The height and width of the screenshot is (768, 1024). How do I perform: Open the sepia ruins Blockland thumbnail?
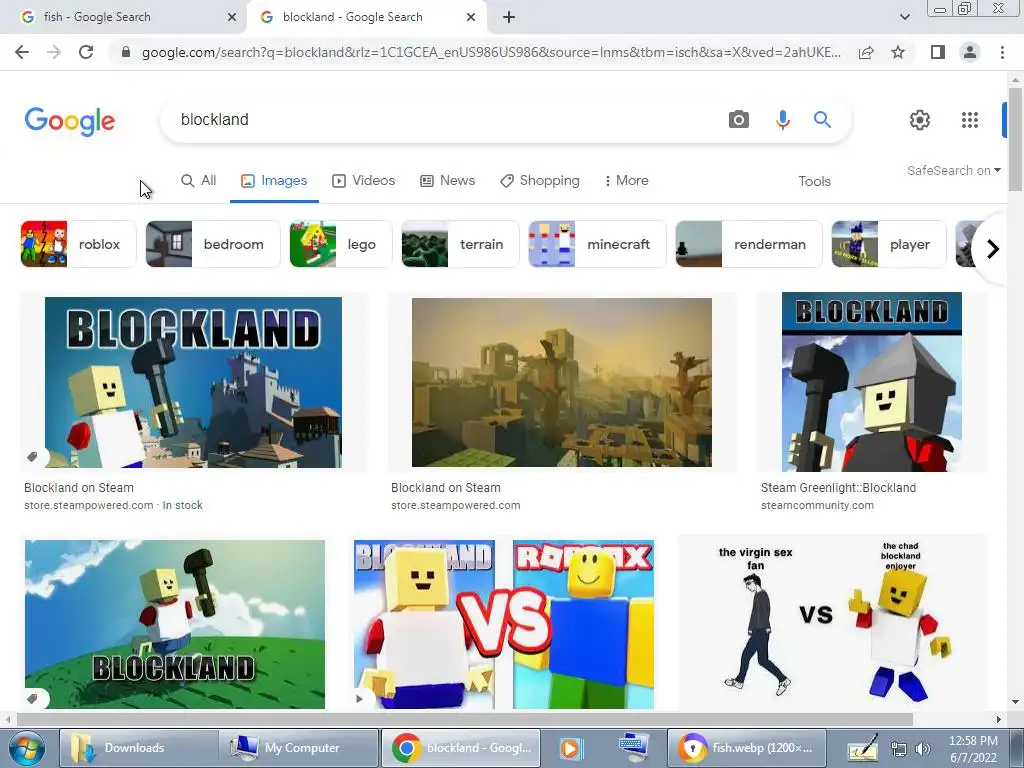coord(562,382)
